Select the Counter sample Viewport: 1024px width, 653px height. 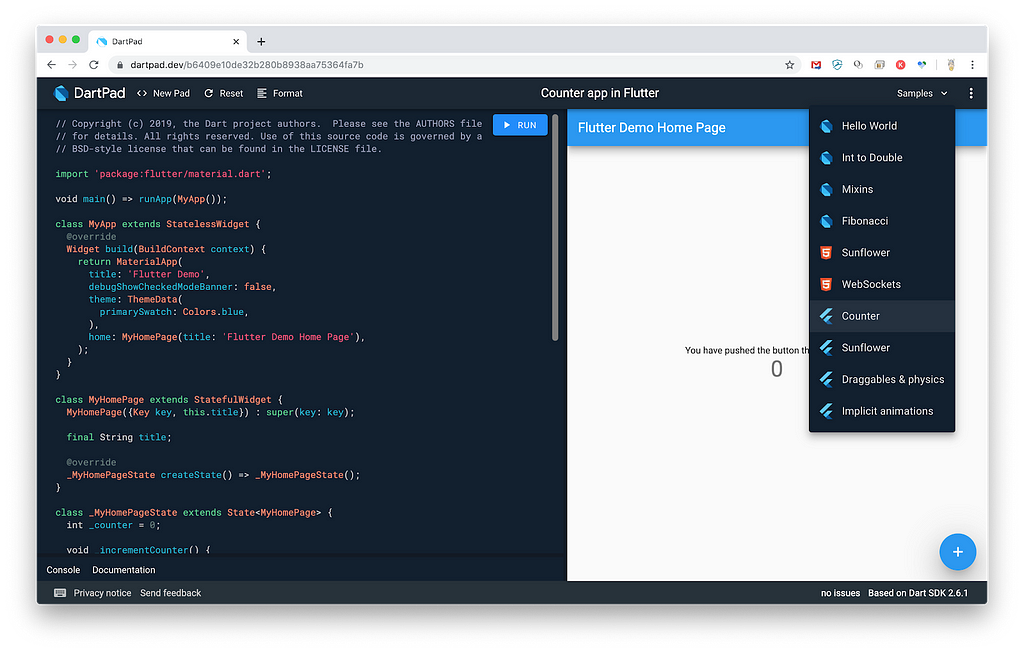pyautogui.click(x=882, y=316)
